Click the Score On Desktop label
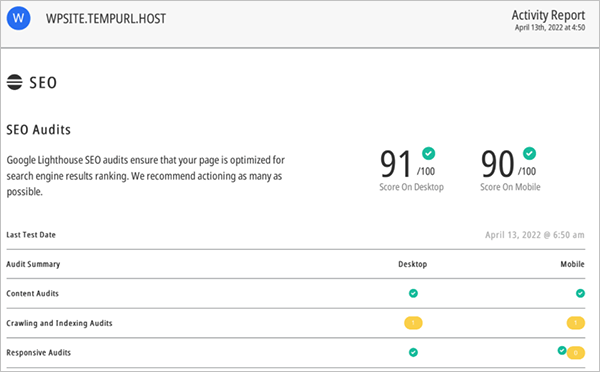This screenshot has height=372, width=600. tap(411, 187)
